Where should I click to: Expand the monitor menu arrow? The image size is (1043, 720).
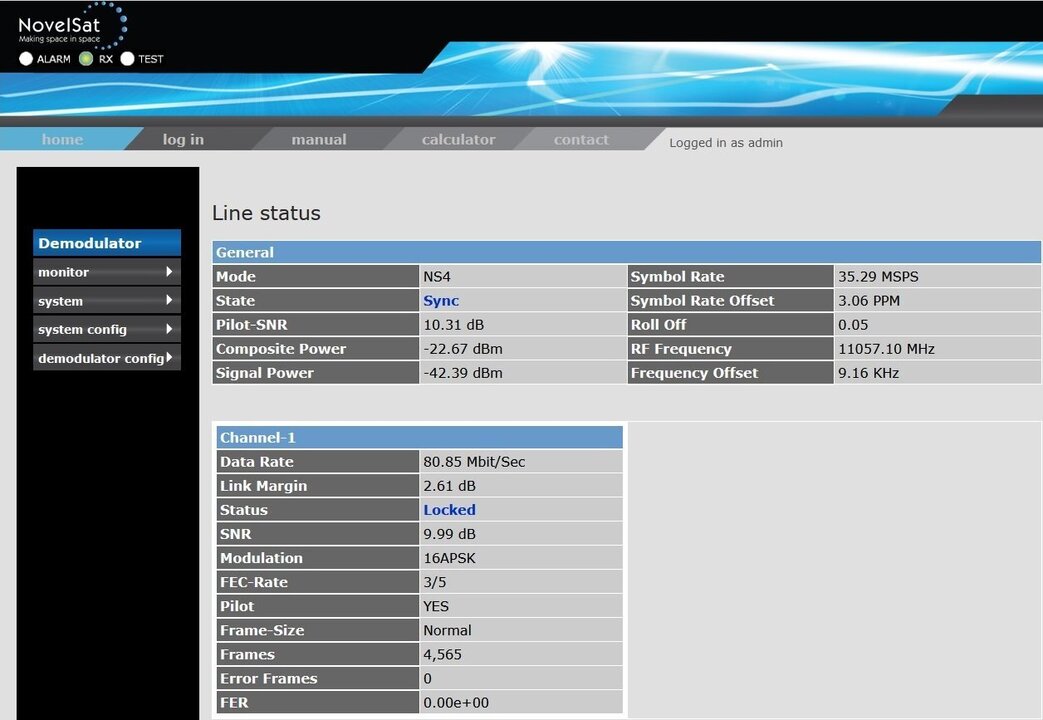[169, 272]
